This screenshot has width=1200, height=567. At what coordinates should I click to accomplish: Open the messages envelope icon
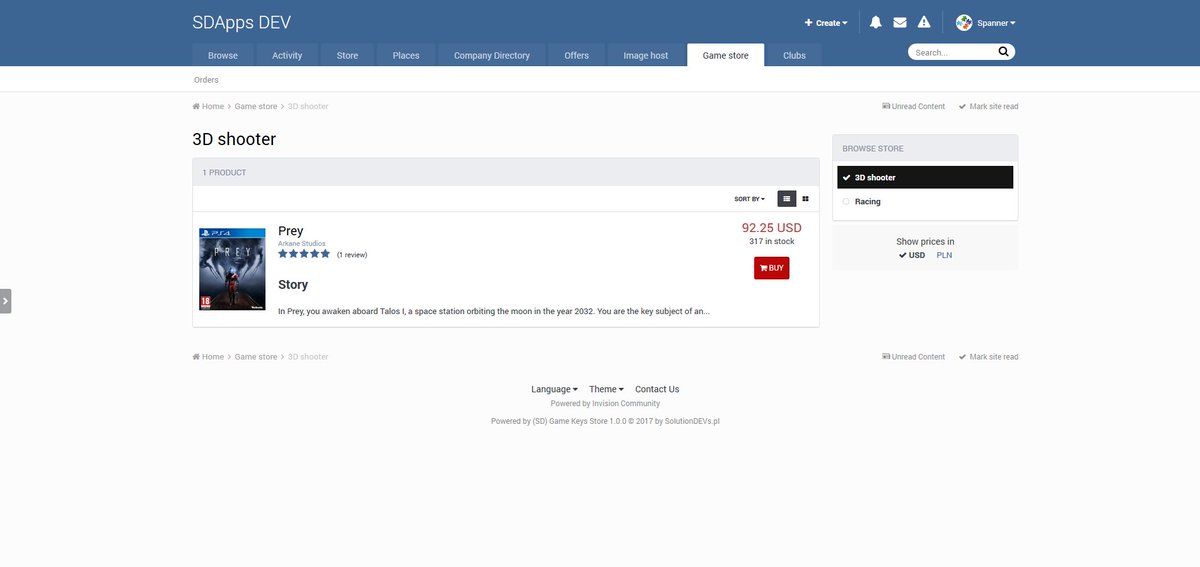[900, 22]
